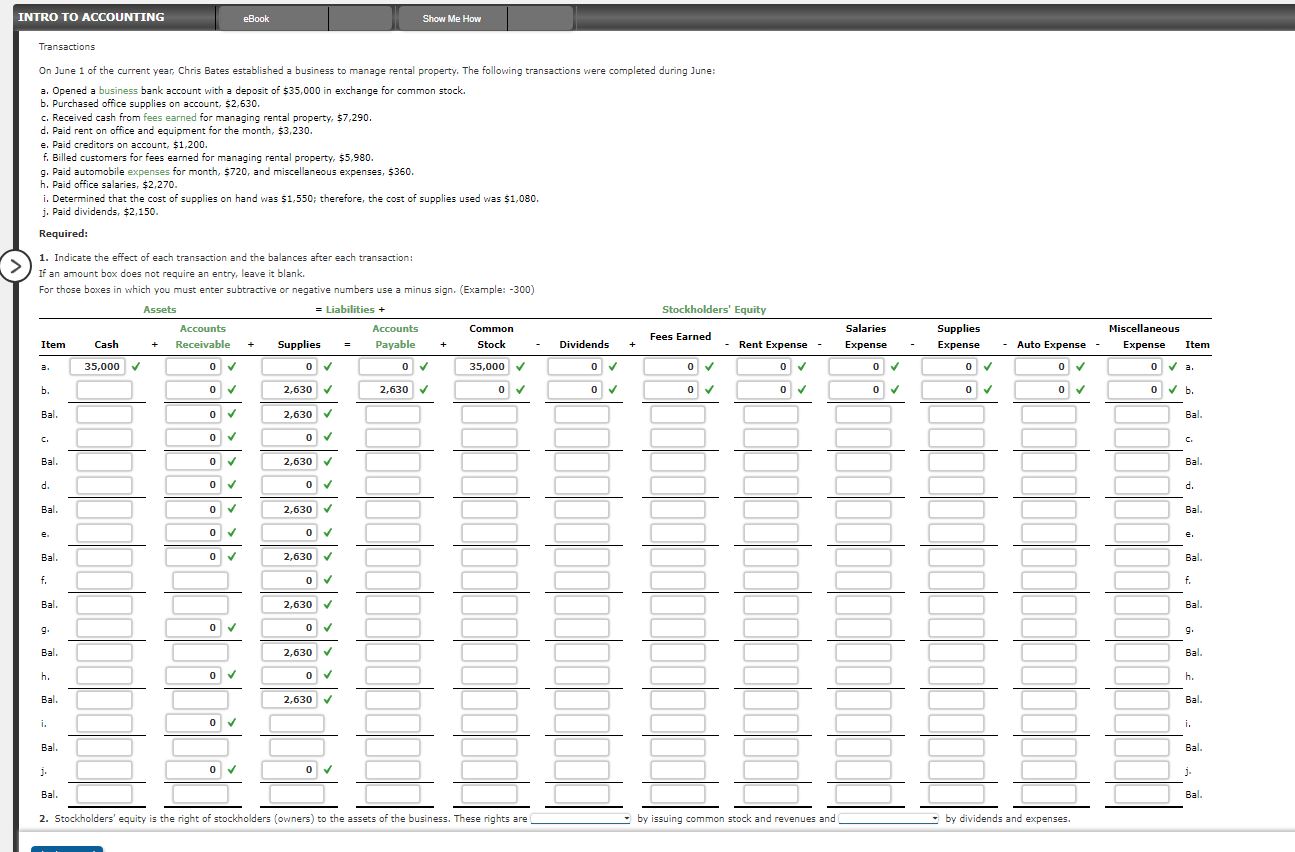Click the 'Required:' heading
This screenshot has width=1295, height=852.
[x=63, y=233]
